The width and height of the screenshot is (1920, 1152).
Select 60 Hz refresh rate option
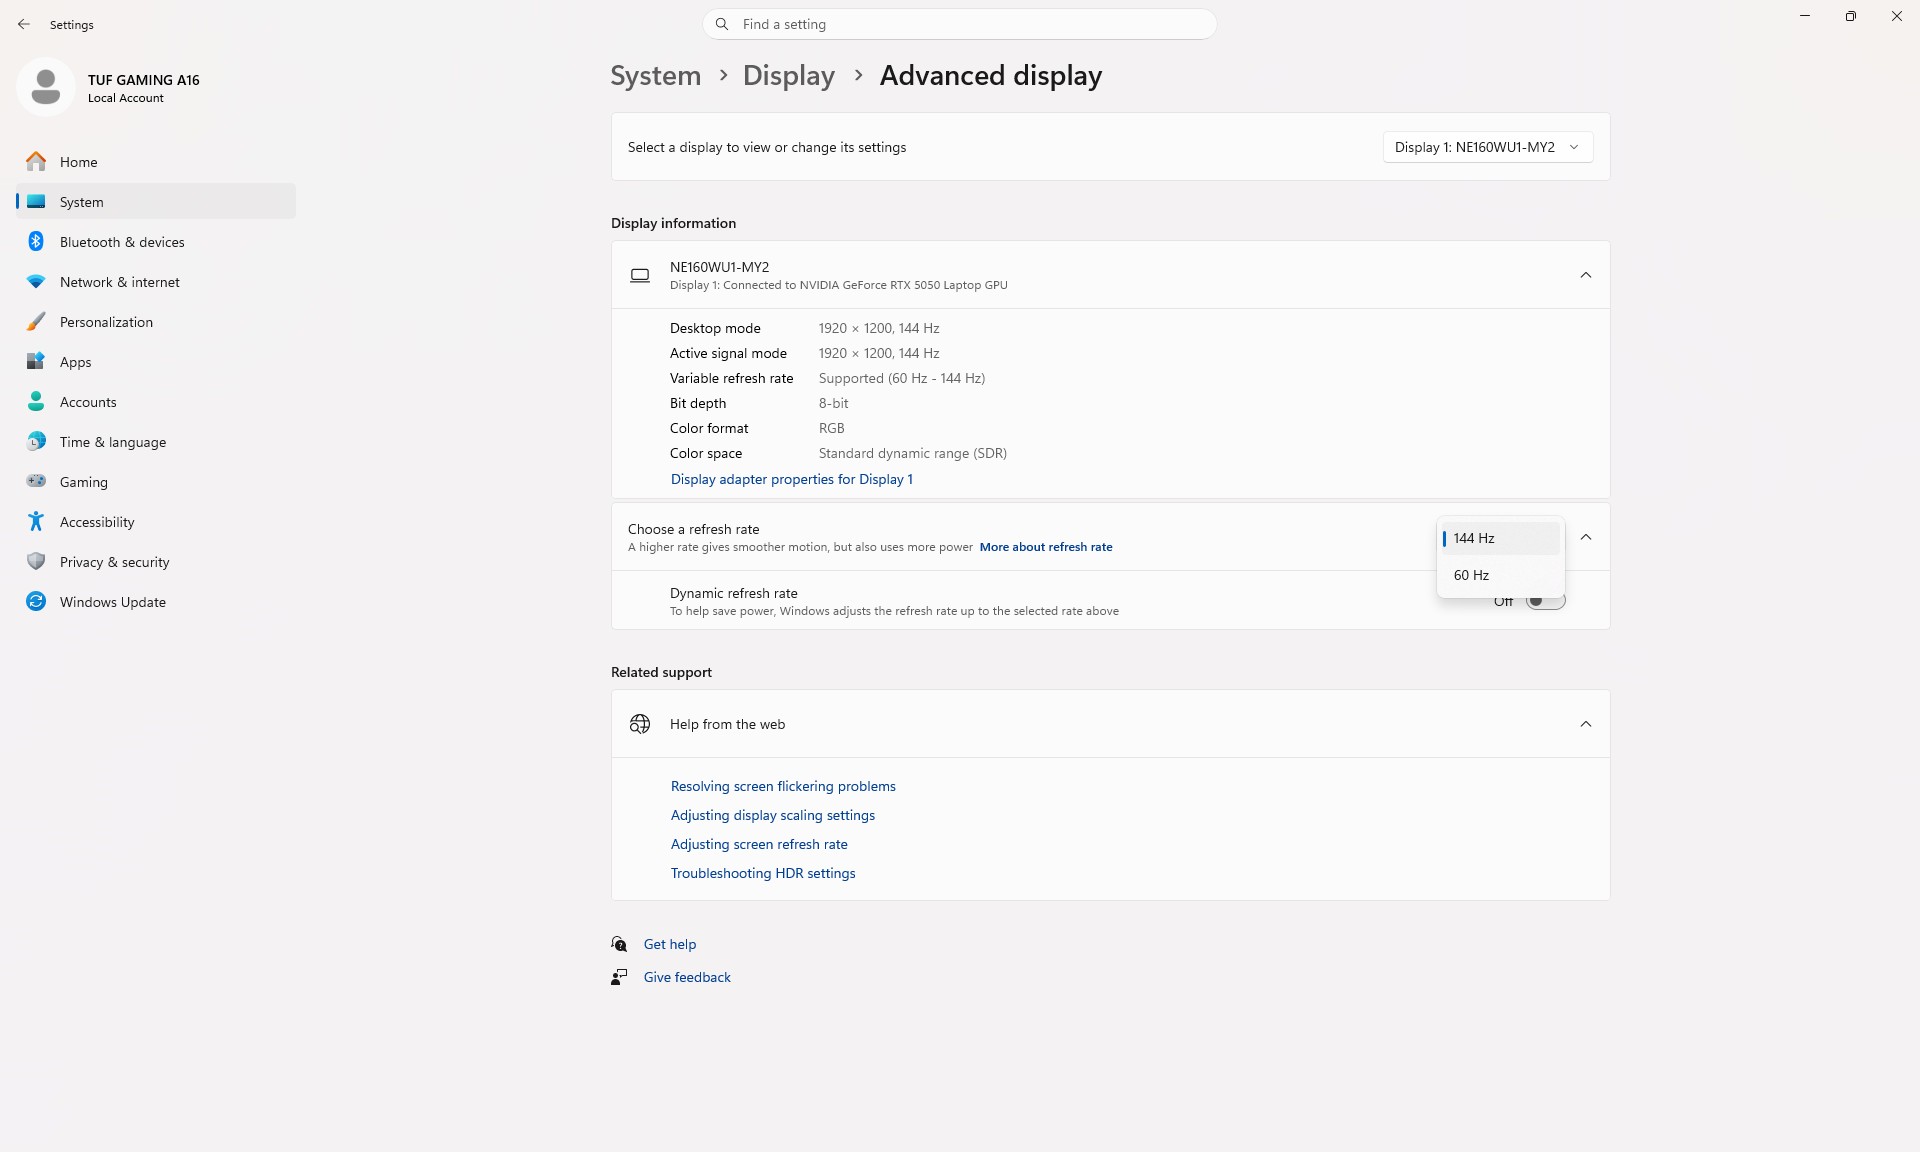coord(1500,575)
